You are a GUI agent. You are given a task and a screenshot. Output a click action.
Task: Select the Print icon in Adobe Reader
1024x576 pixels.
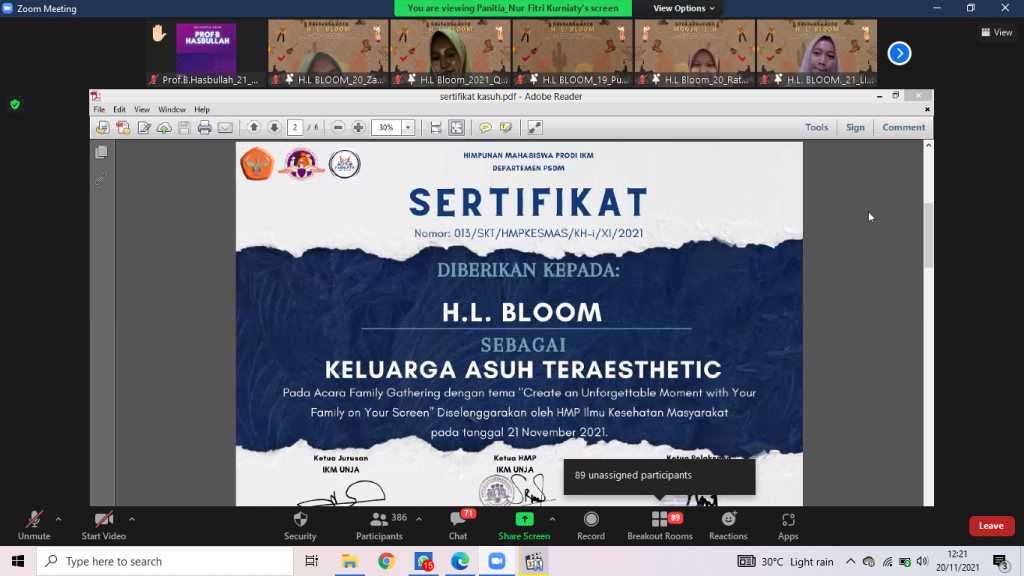click(204, 127)
